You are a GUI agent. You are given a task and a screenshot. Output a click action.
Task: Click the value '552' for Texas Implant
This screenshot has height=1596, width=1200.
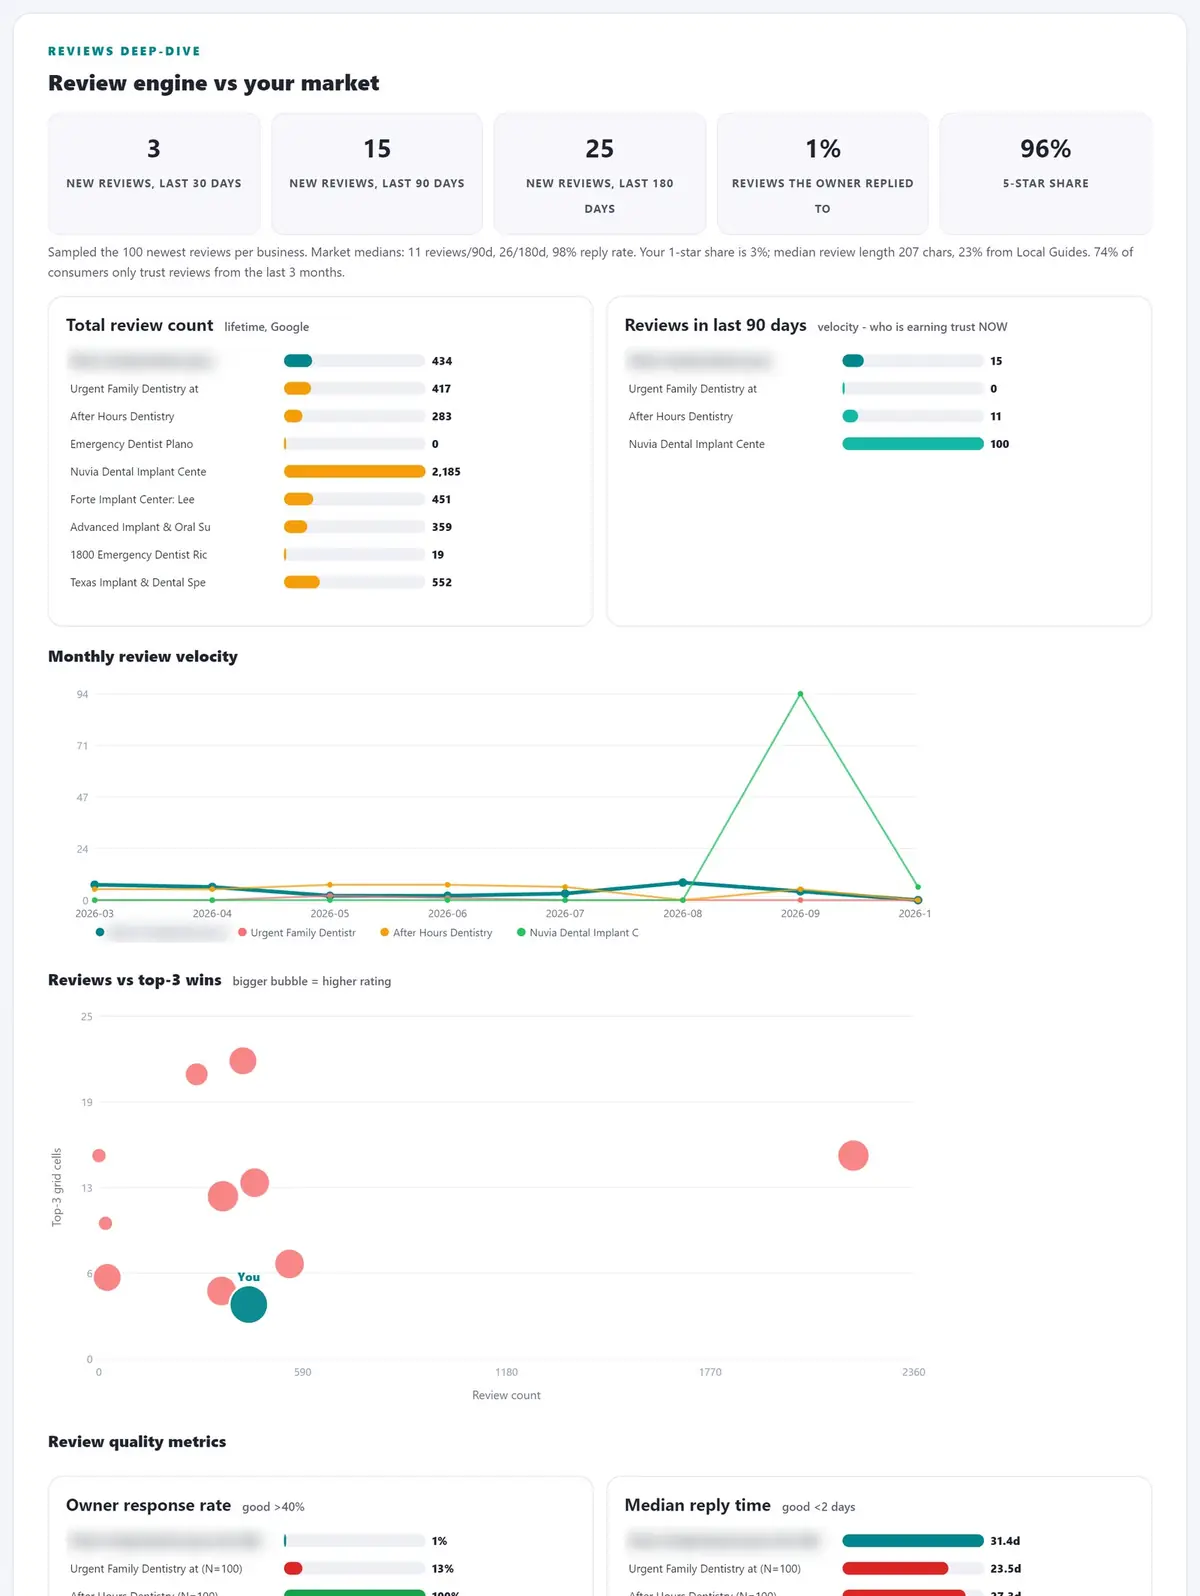point(442,582)
